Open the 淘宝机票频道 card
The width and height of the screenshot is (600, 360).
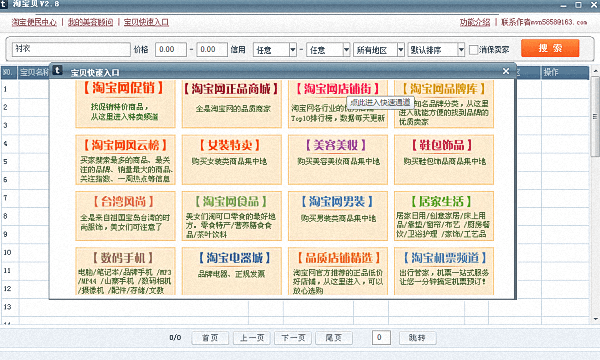[x=444, y=271]
